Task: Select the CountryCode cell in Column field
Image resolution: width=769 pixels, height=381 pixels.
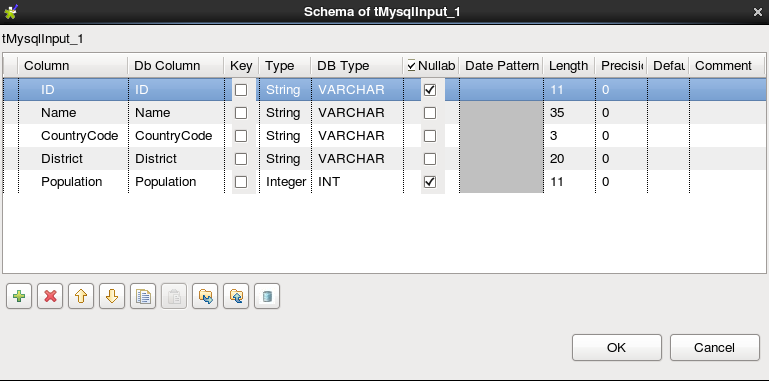Action: 74,136
